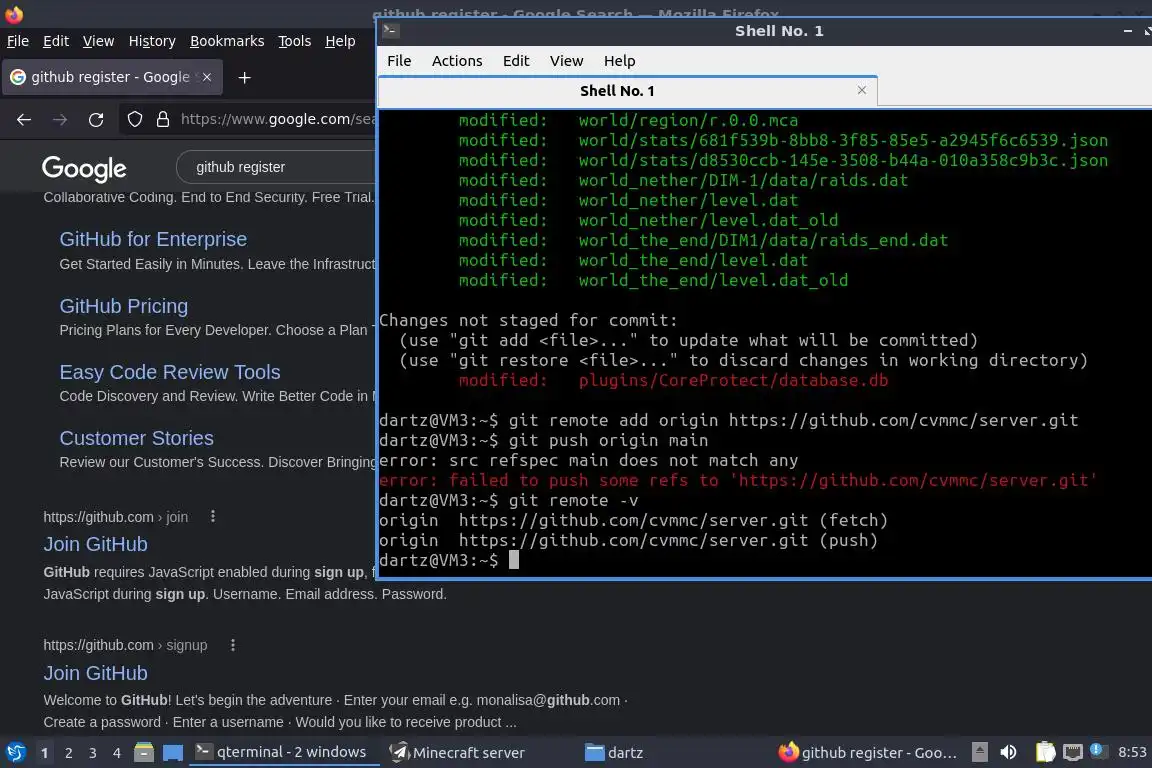Switch to virtual desktop 4
1152x768 pixels.
[116, 753]
